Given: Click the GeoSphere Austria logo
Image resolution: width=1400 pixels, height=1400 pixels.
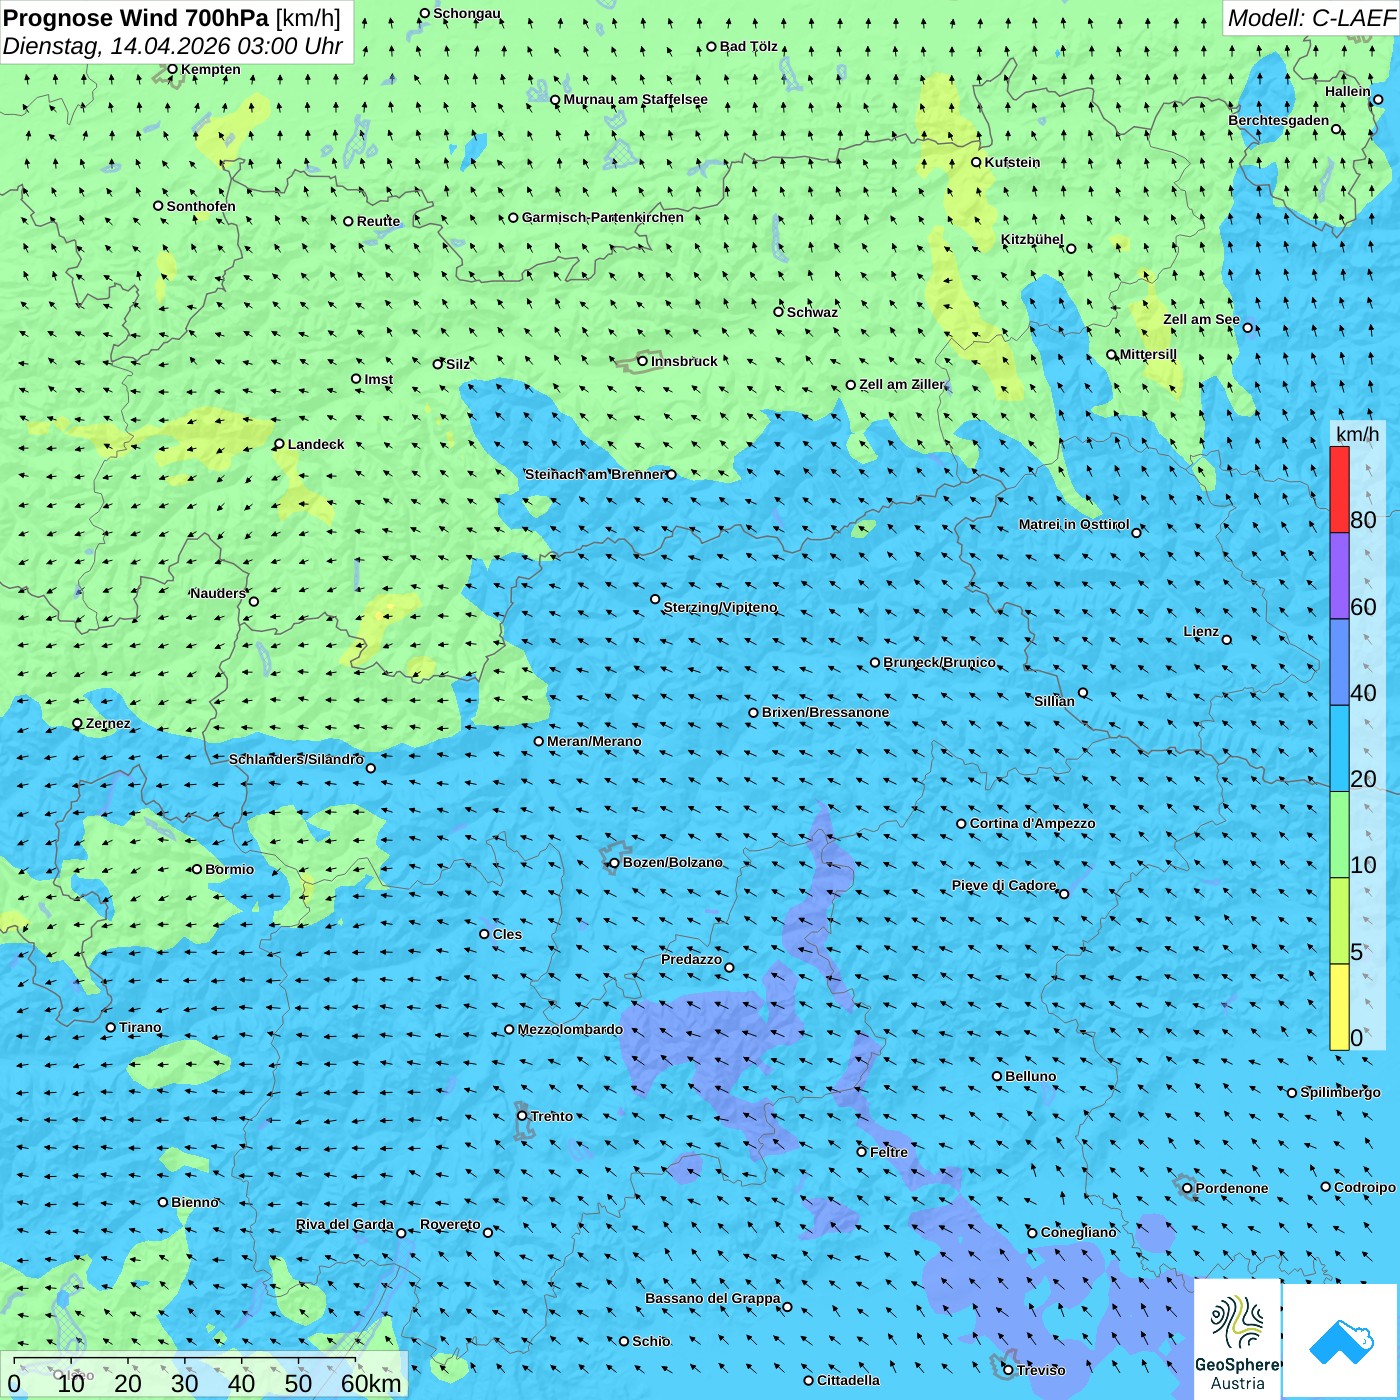Looking at the screenshot, I should pos(1237,1338).
